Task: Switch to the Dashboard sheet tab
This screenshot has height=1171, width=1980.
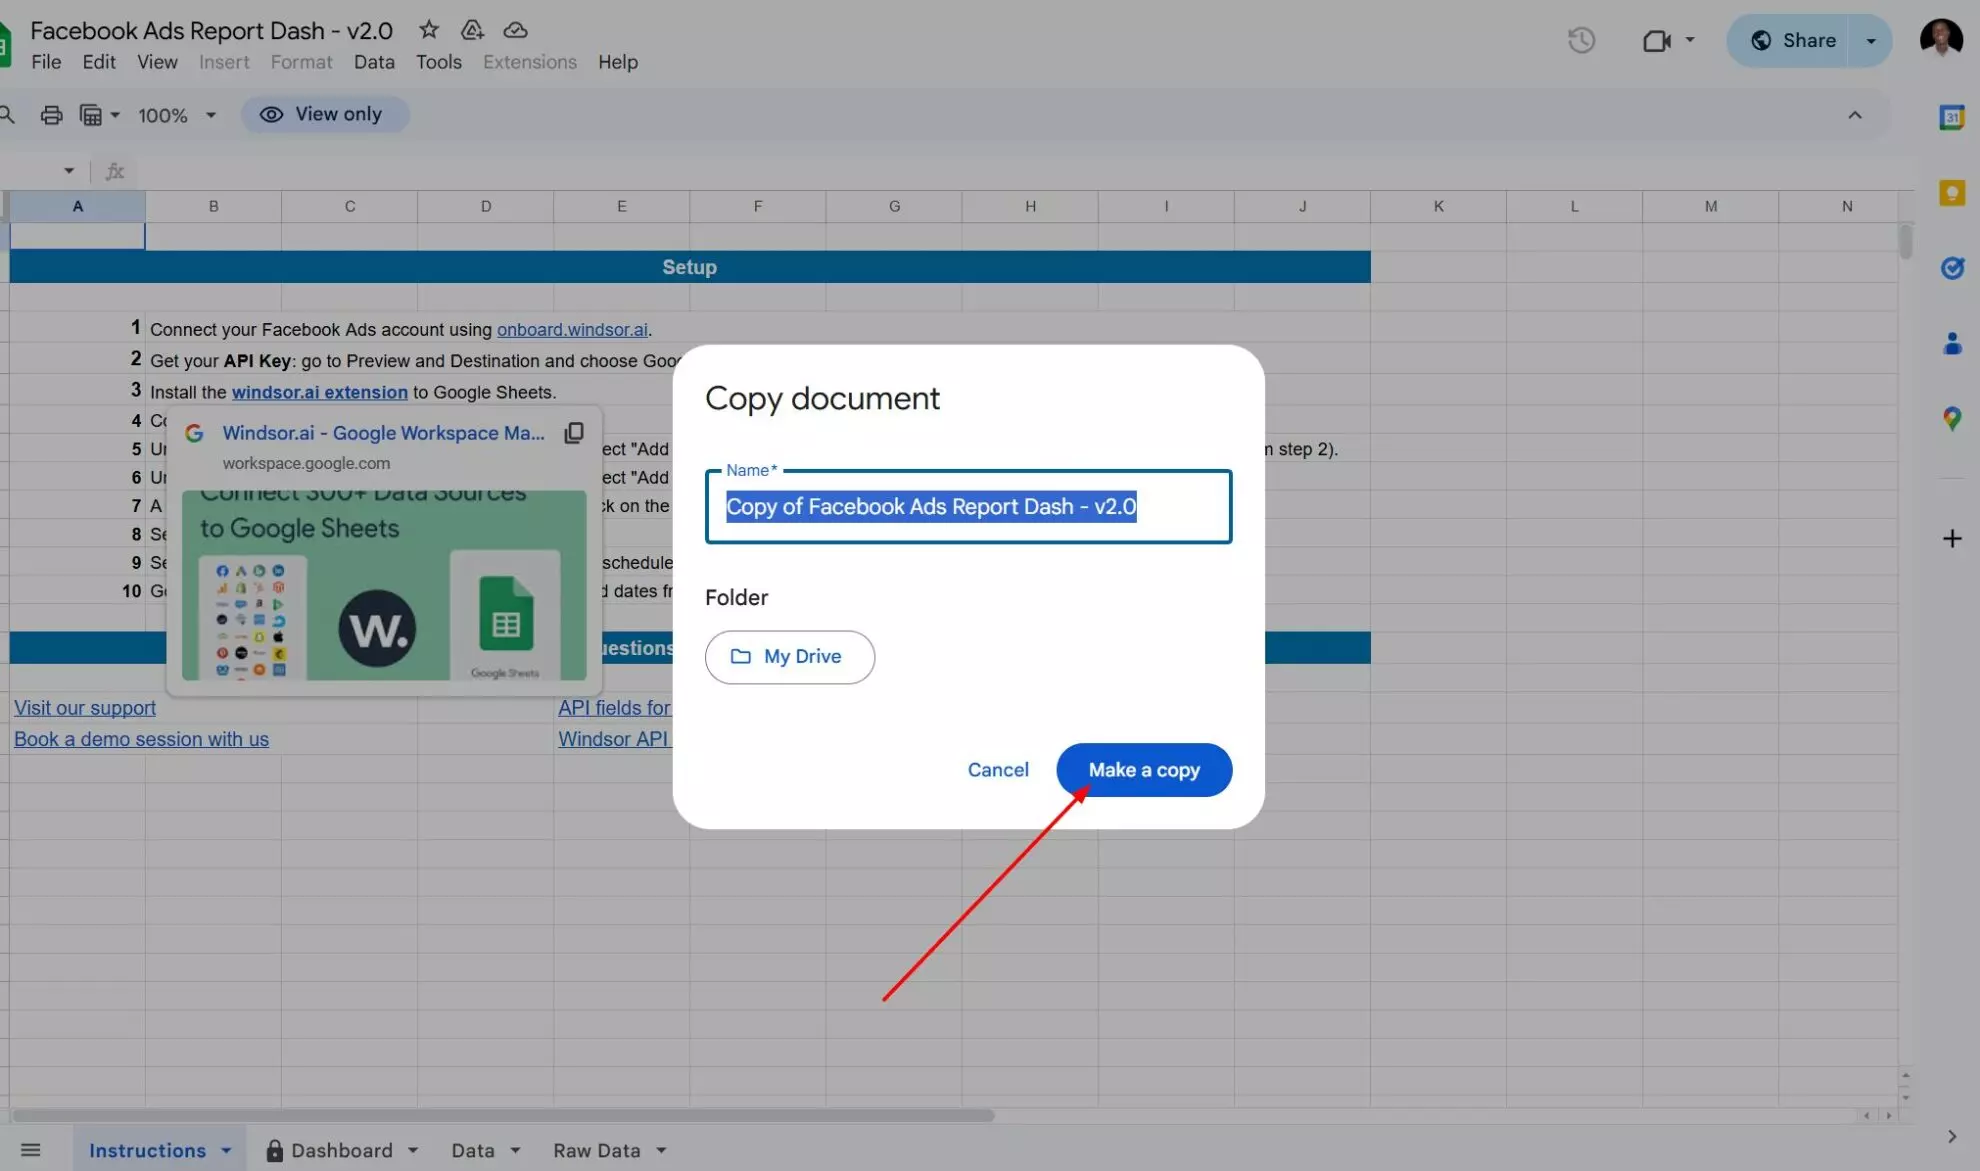Action: coord(342,1151)
